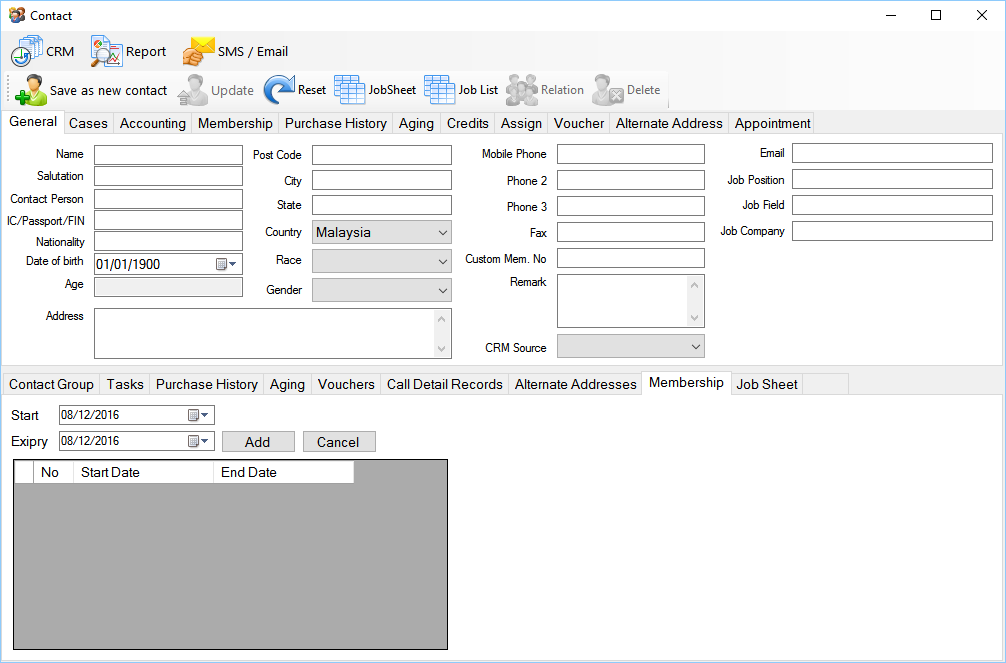Click the IC/Passport/FIN field
1006x663 pixels.
pos(168,220)
